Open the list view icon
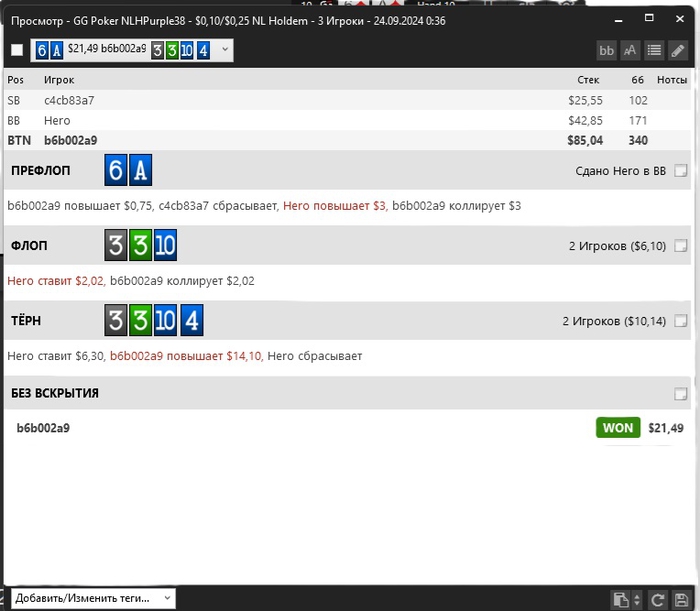Viewport: 700px width, 611px height. [654, 50]
